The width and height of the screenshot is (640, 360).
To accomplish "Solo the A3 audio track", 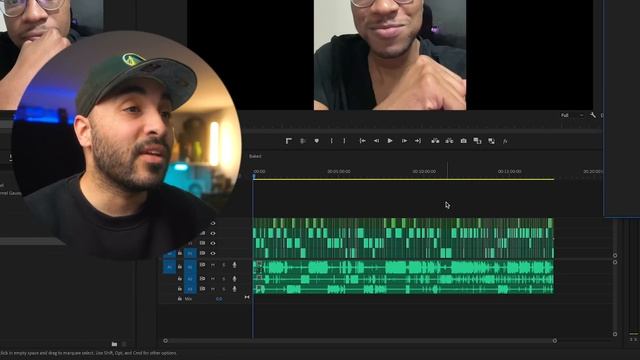I will click(223, 289).
